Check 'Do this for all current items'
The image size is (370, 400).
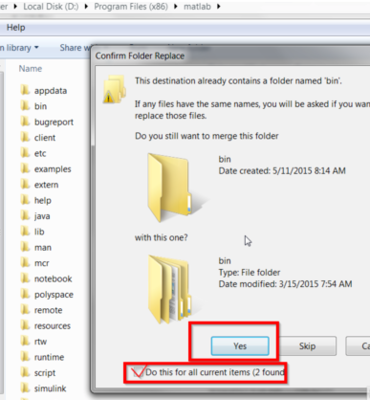click(137, 372)
